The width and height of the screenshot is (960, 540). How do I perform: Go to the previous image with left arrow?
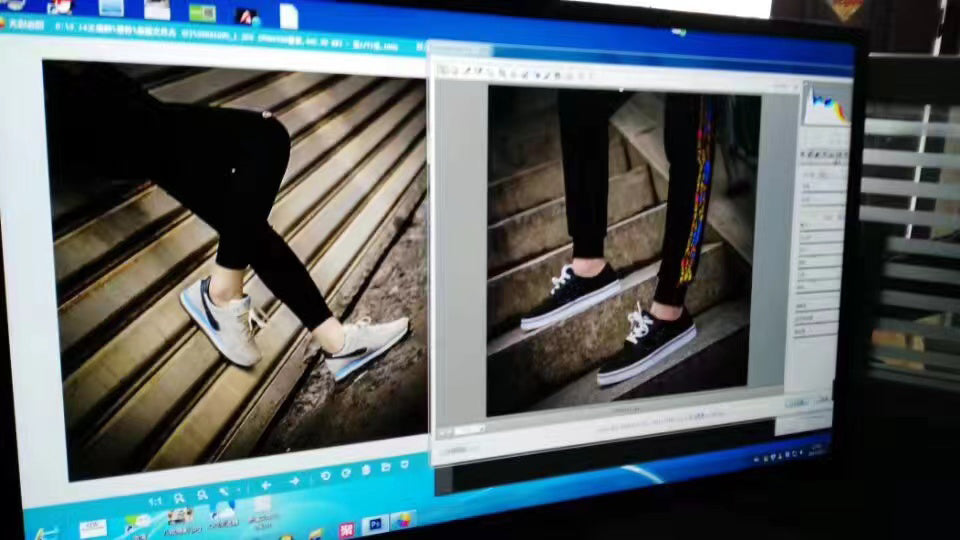click(266, 485)
